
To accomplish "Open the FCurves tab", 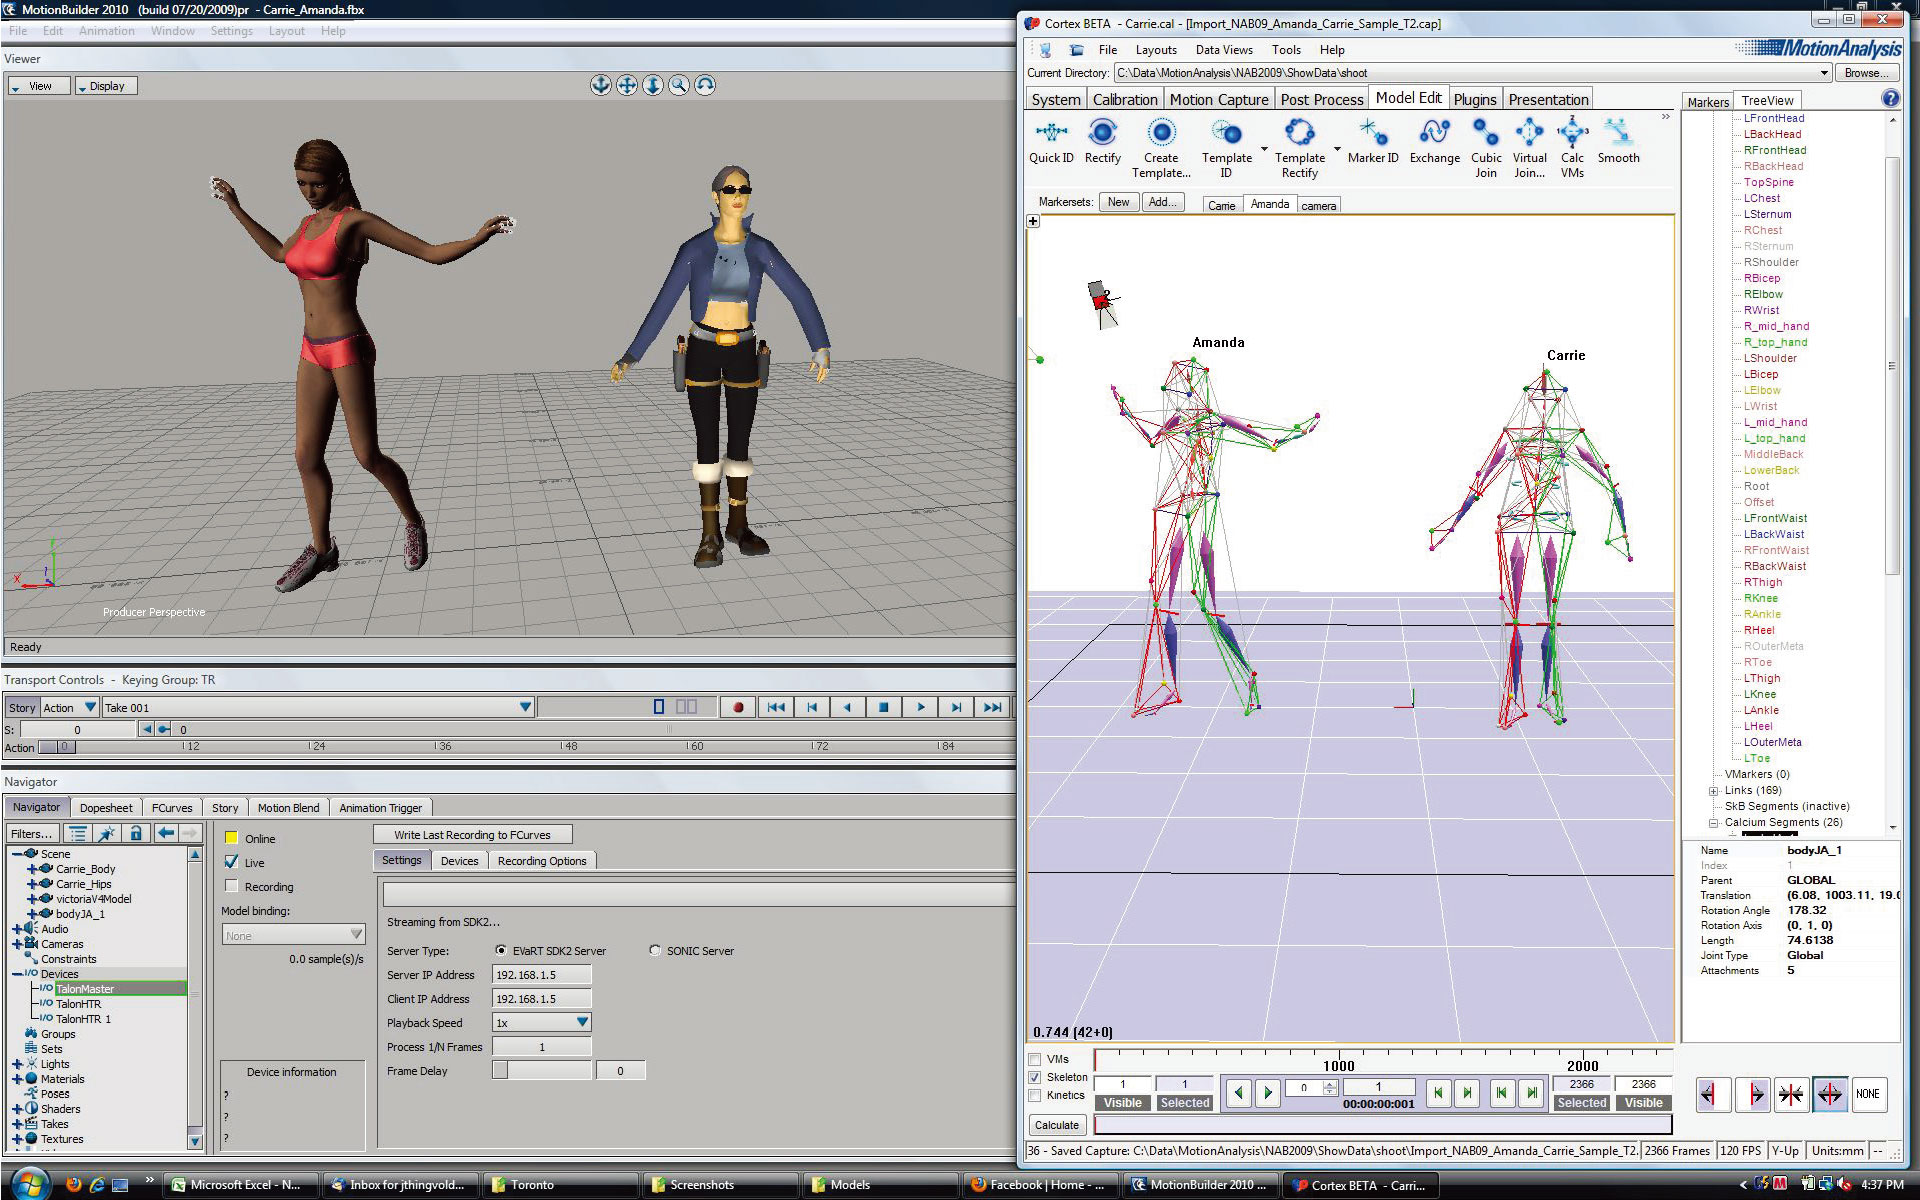I will [172, 808].
